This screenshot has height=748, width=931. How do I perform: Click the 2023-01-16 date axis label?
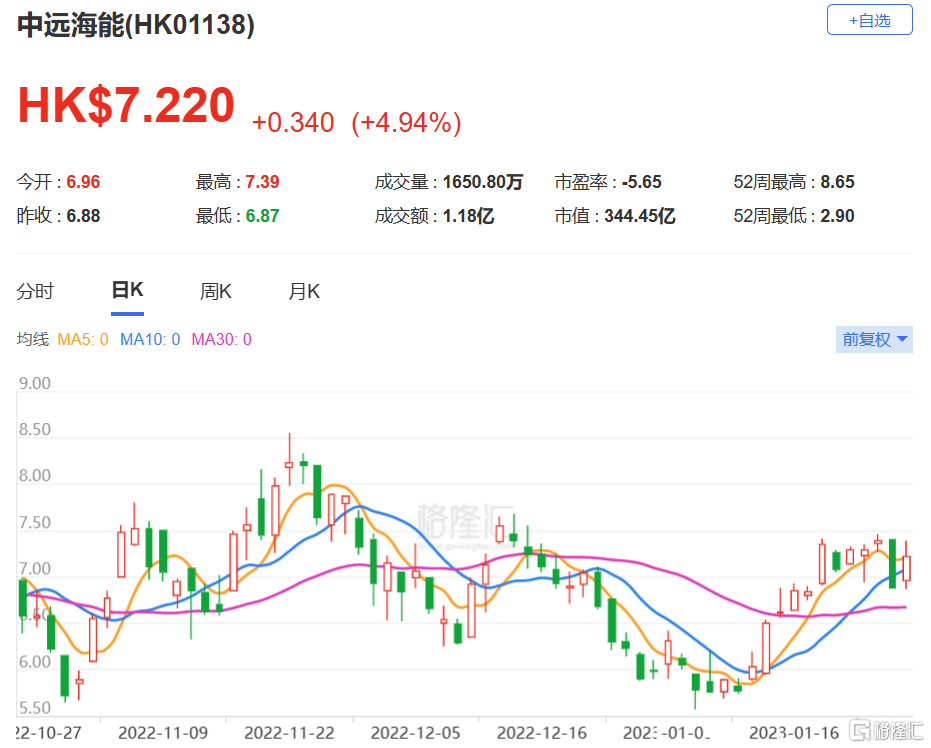[794, 733]
